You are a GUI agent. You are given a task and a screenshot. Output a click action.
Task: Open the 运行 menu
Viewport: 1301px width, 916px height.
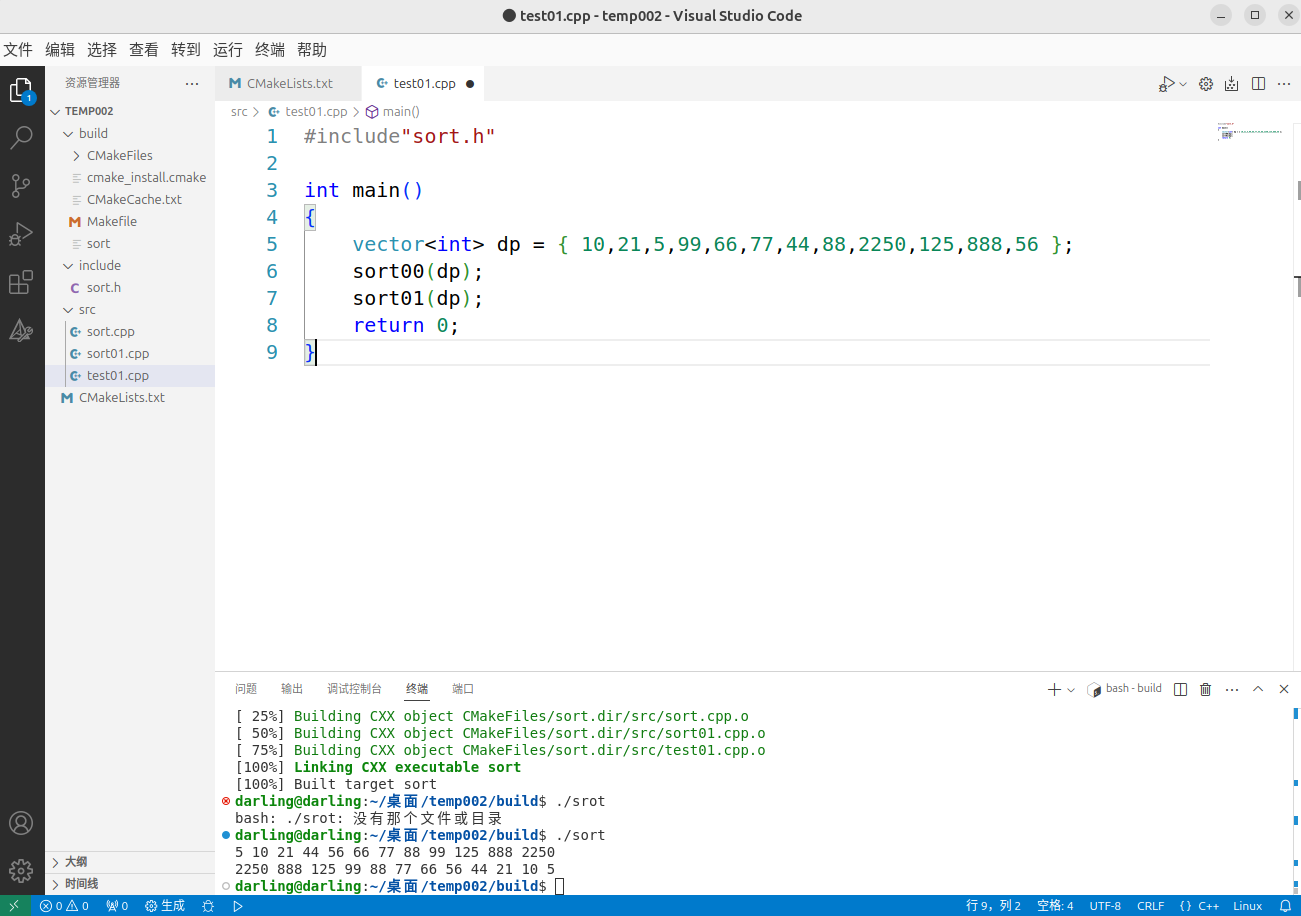228,50
